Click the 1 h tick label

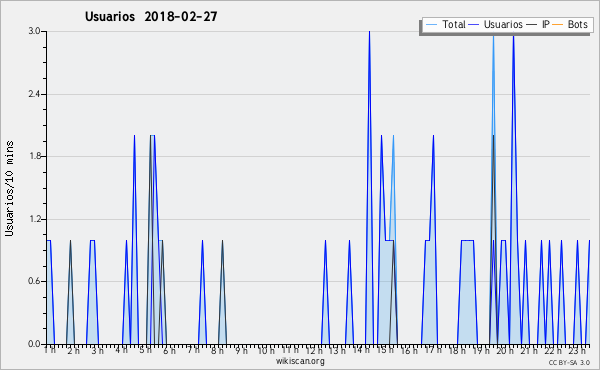tap(50, 350)
